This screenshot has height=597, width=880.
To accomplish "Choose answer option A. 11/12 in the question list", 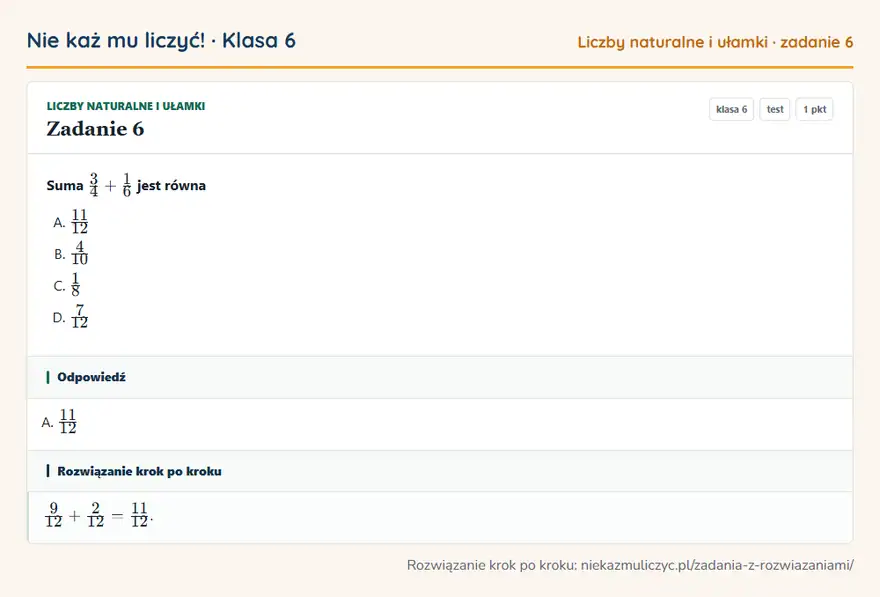I will (x=71, y=222).
